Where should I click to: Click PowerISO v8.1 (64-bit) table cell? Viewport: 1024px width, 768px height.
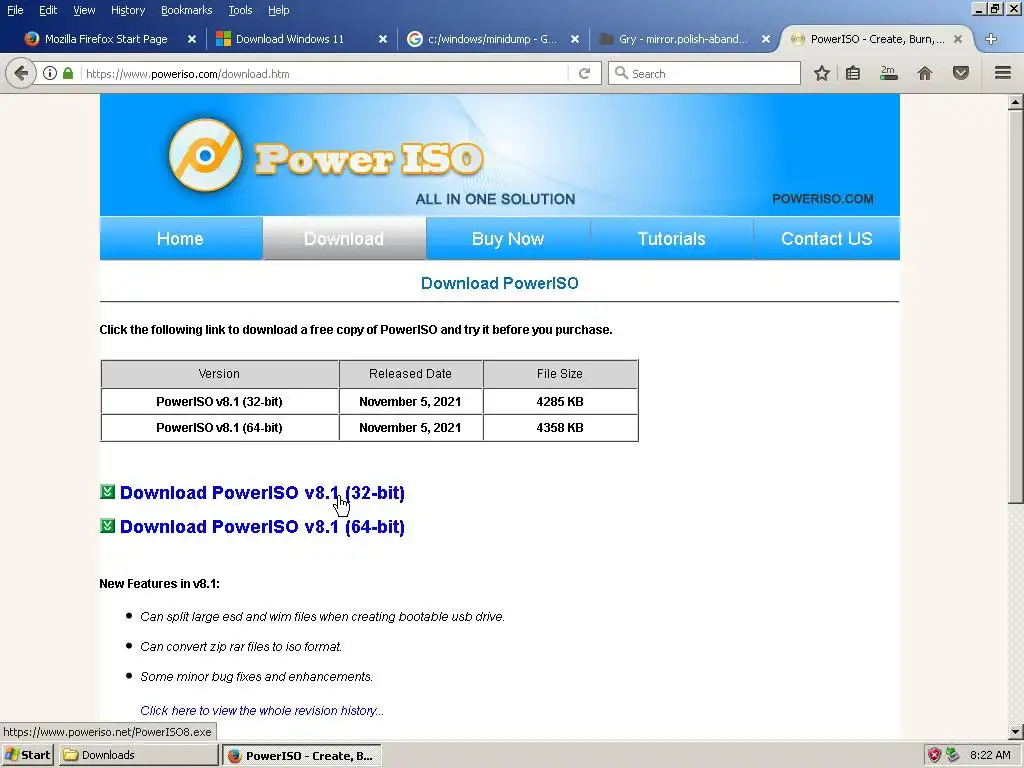(219, 428)
